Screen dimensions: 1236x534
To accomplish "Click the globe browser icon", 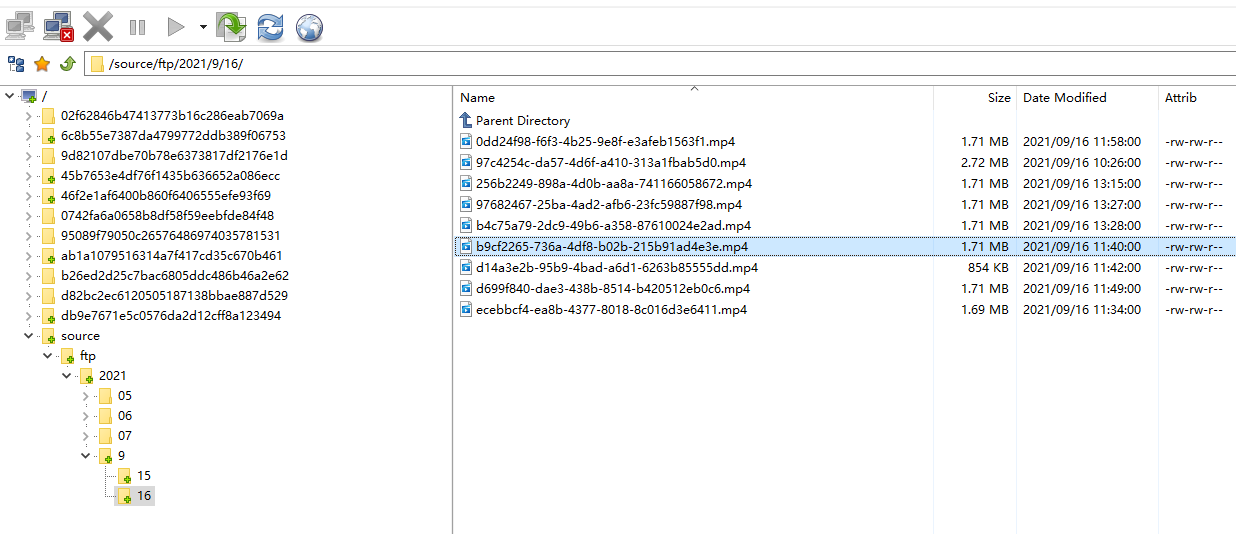I will (x=309, y=27).
